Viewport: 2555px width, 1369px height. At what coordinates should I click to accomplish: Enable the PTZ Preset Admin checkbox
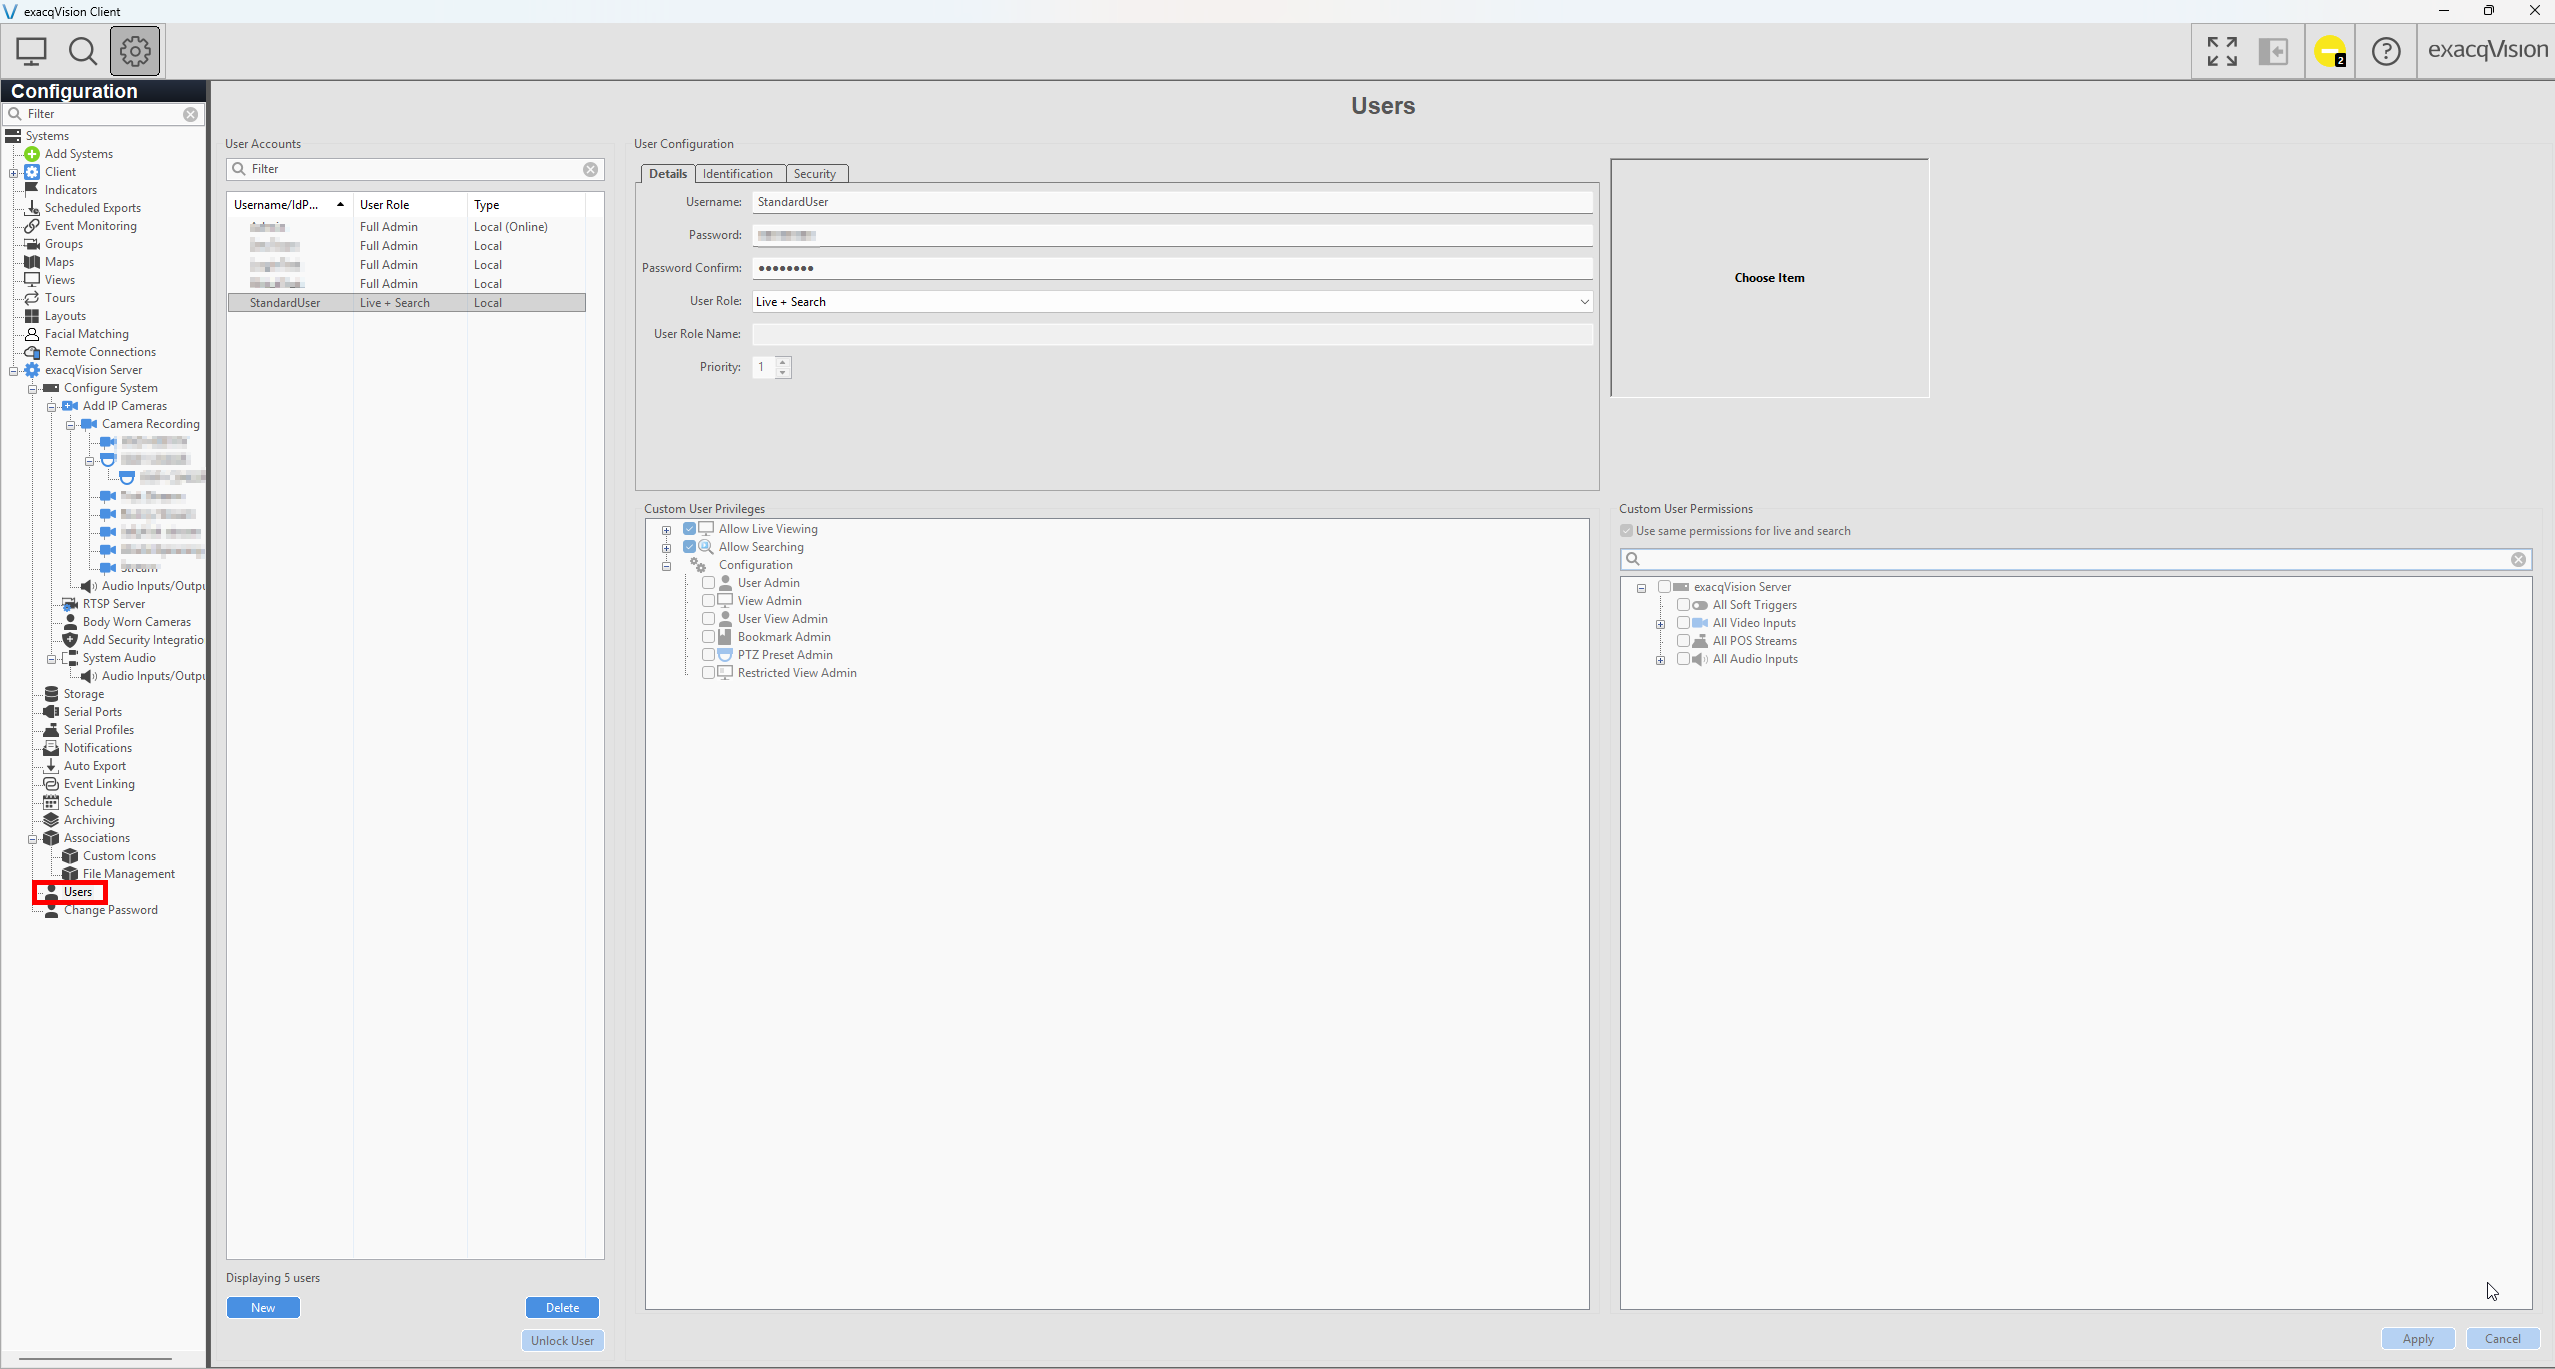click(x=708, y=655)
